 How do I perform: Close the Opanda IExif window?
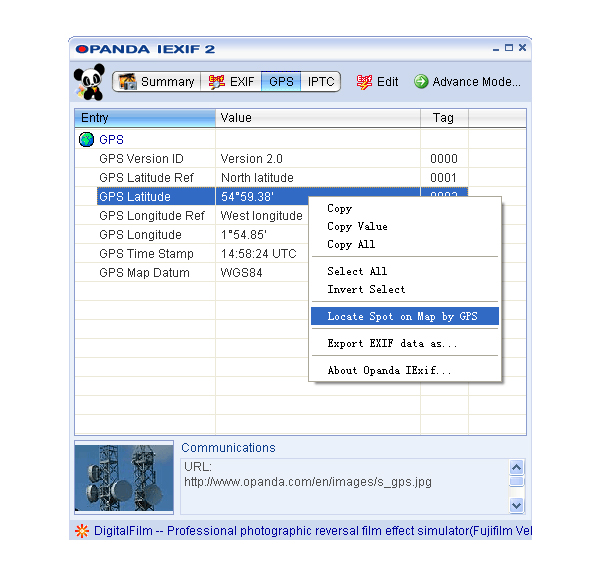pos(522,47)
